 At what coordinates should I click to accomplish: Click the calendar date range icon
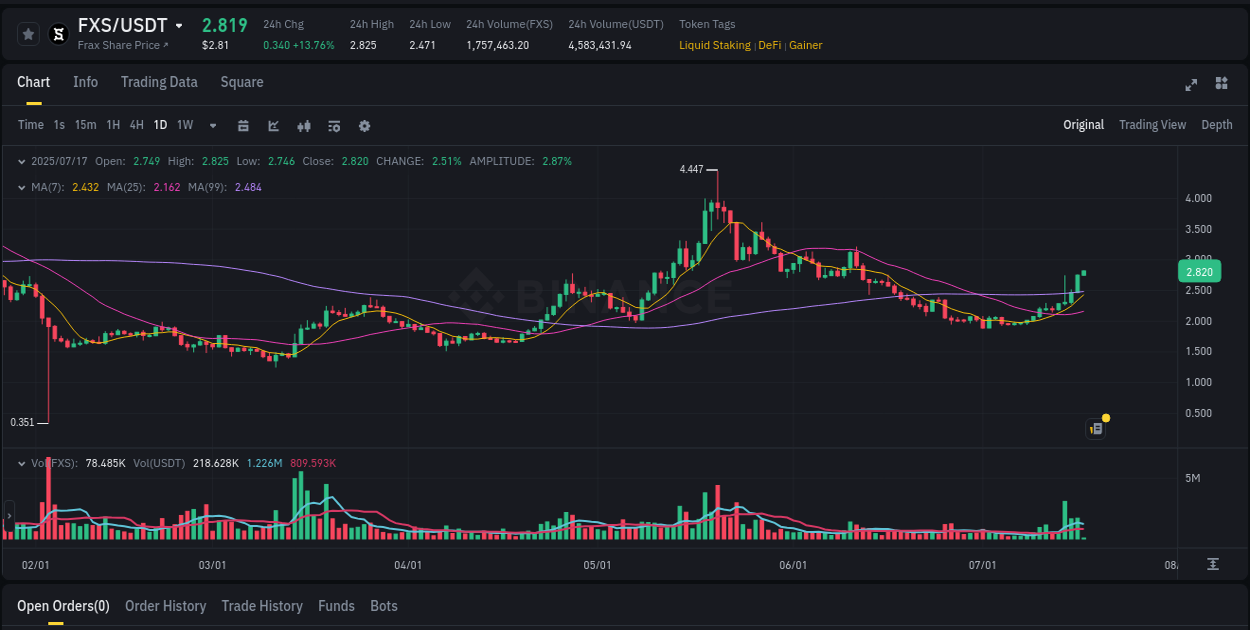pyautogui.click(x=243, y=126)
